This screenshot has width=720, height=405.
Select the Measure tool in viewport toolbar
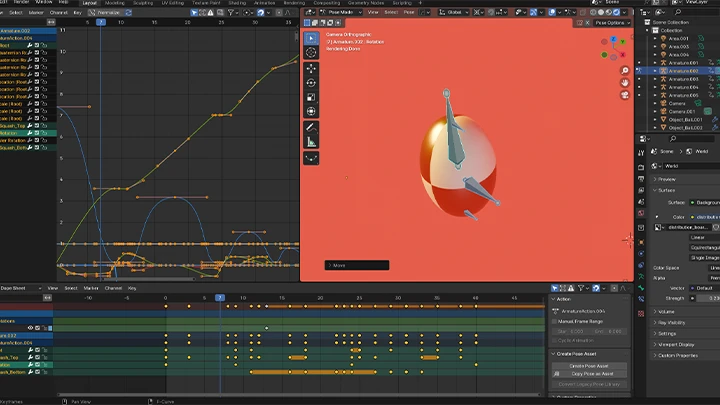pyautogui.click(x=311, y=142)
